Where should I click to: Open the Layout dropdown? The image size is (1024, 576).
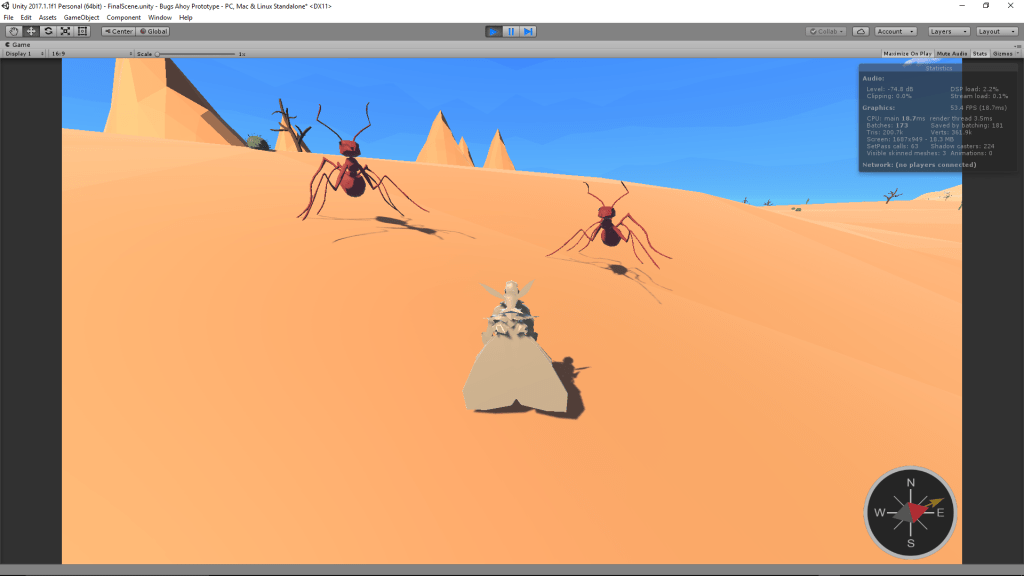[x=995, y=31]
